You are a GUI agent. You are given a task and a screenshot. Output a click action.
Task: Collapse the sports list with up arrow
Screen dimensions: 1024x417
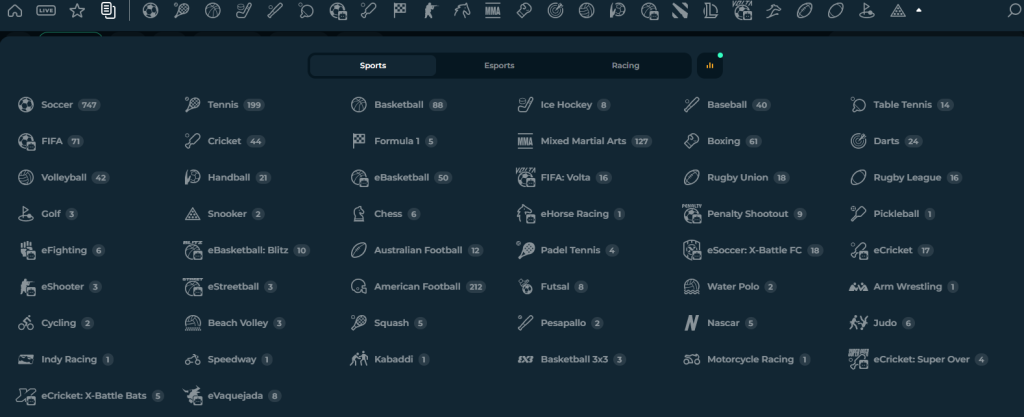tap(919, 10)
